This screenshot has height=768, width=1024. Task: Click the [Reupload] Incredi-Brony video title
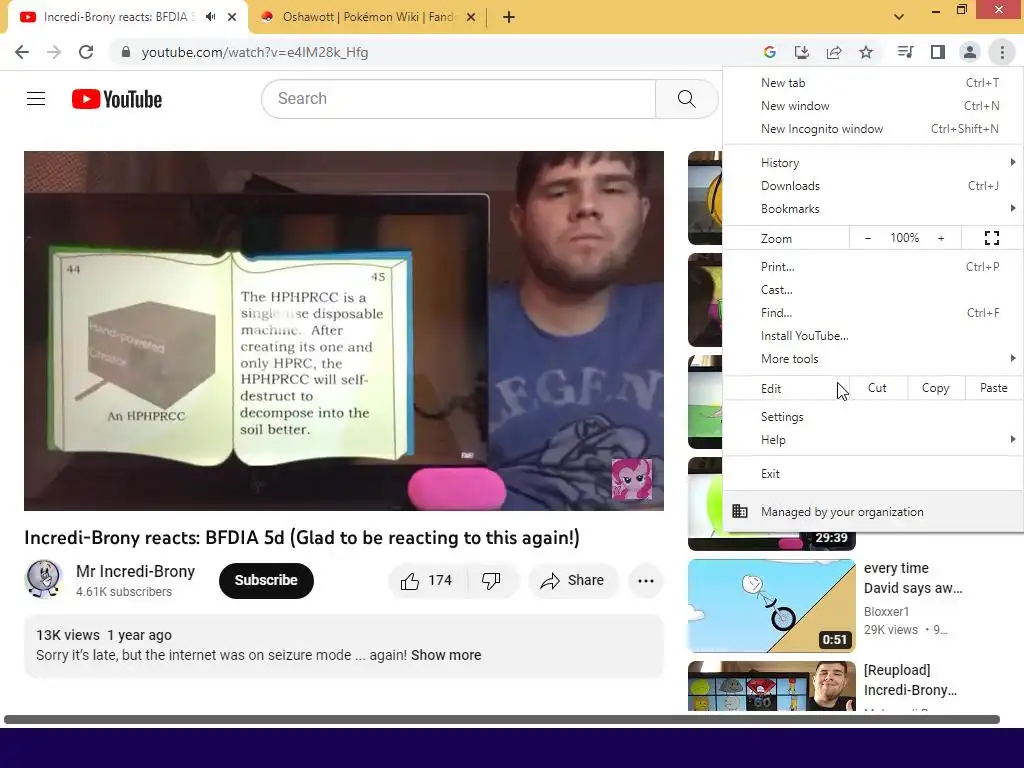click(910, 680)
